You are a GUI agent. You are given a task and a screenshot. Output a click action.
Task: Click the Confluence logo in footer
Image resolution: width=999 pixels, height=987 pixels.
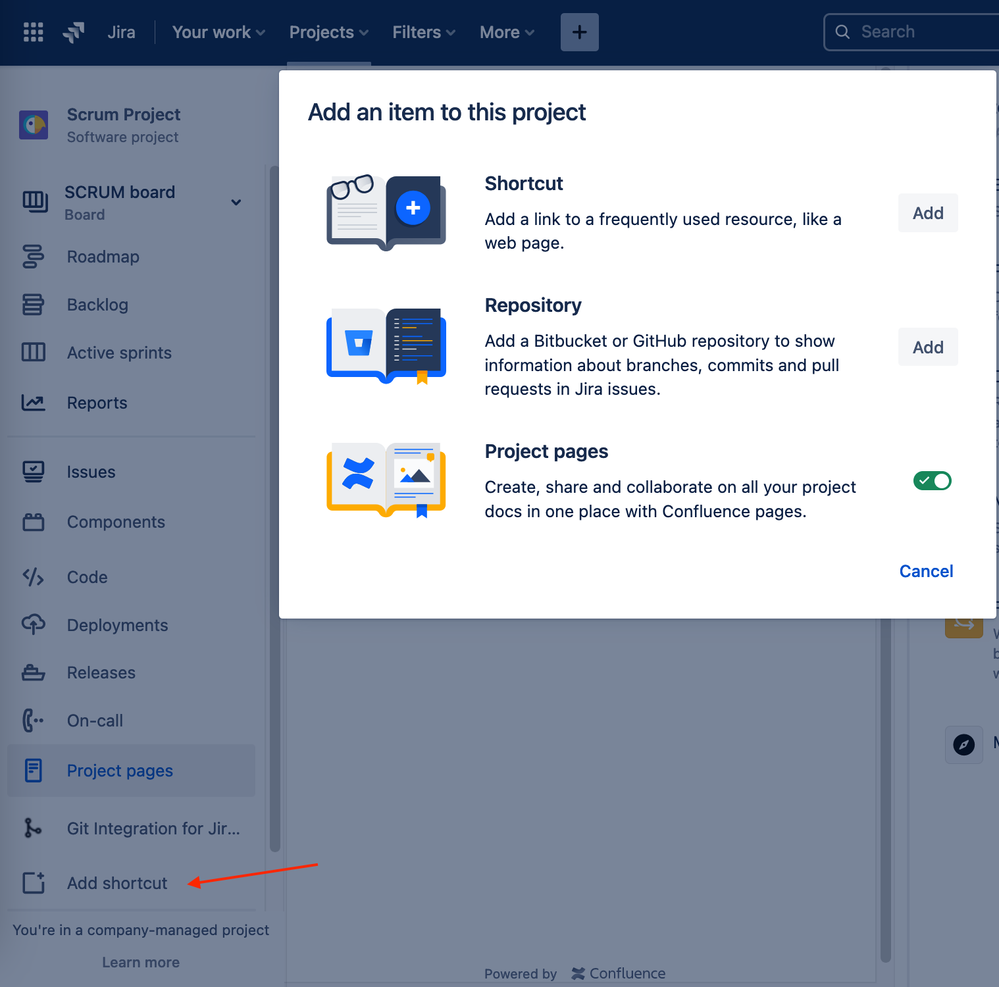(578, 973)
